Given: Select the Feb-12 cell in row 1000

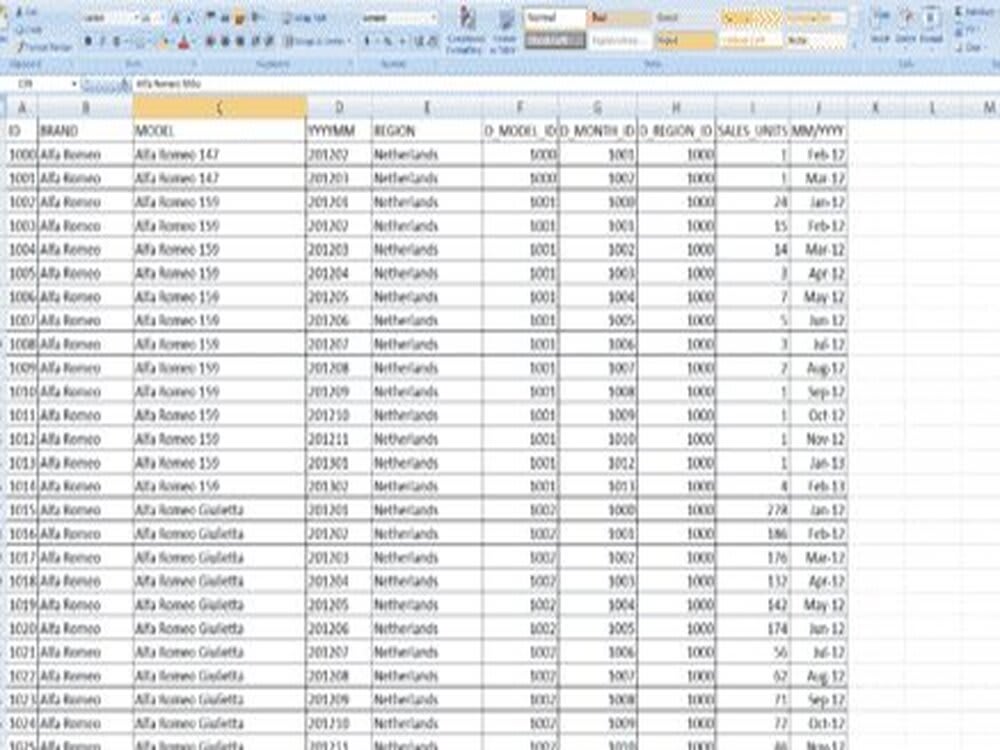Looking at the screenshot, I should [819, 155].
